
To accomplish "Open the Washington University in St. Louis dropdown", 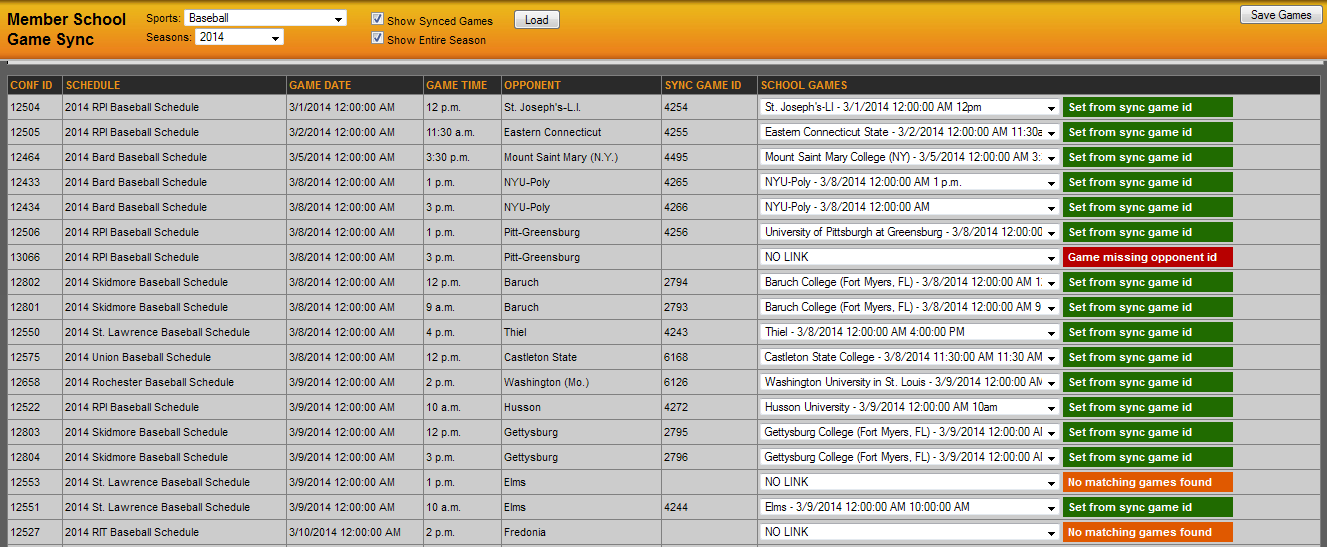I will click(909, 382).
